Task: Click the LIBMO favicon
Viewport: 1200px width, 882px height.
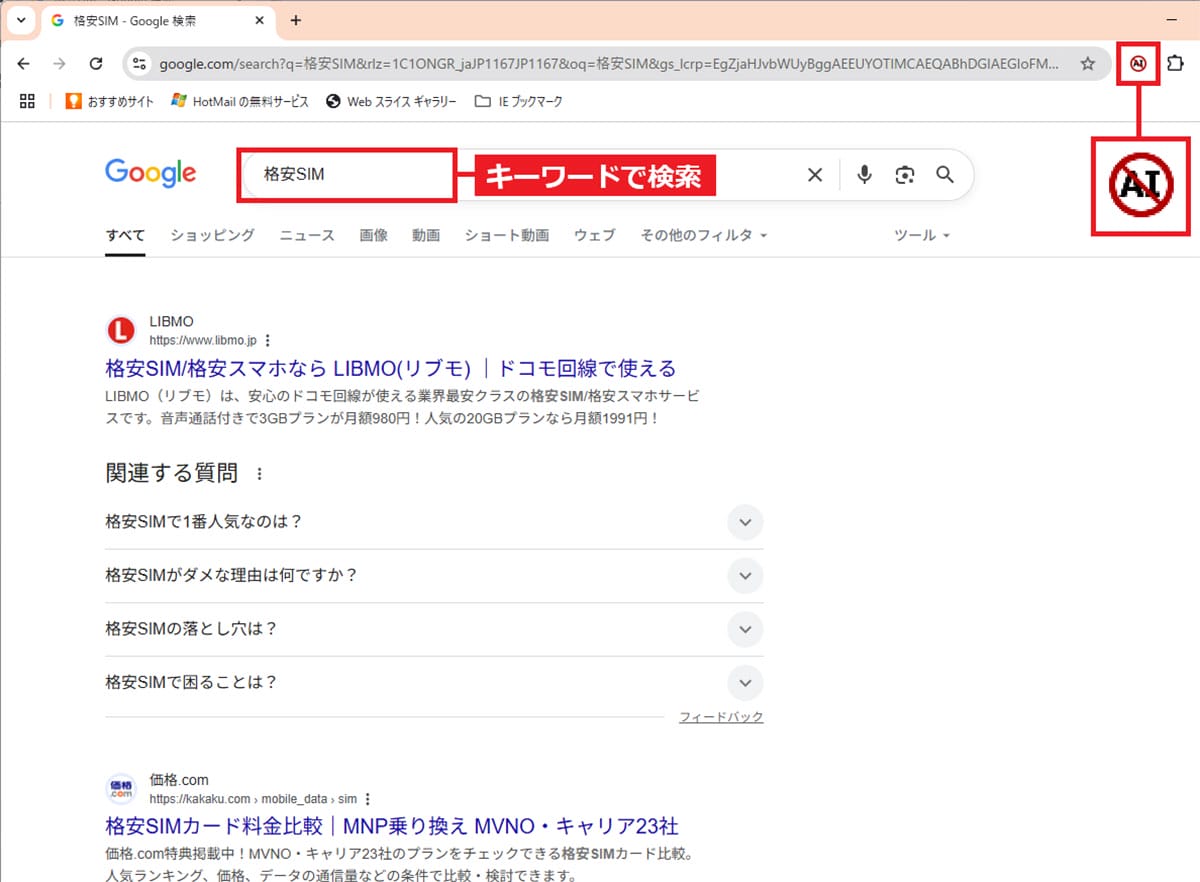Action: click(120, 330)
